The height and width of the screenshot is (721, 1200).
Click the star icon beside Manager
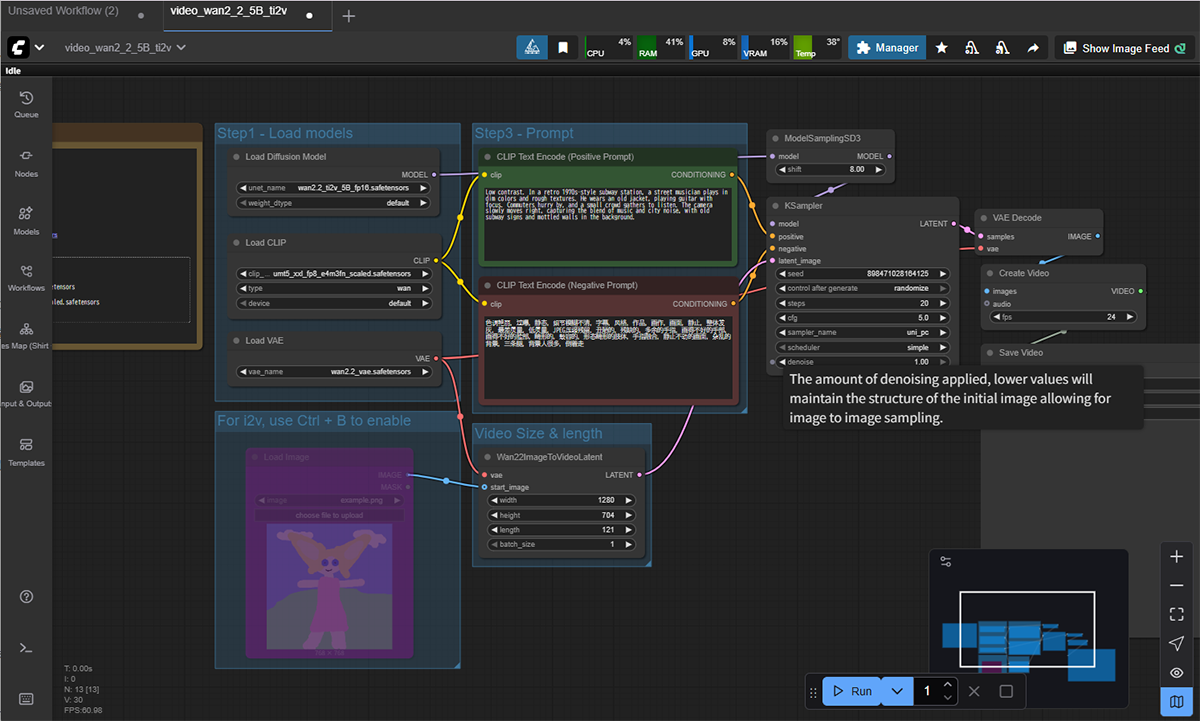(x=941, y=48)
